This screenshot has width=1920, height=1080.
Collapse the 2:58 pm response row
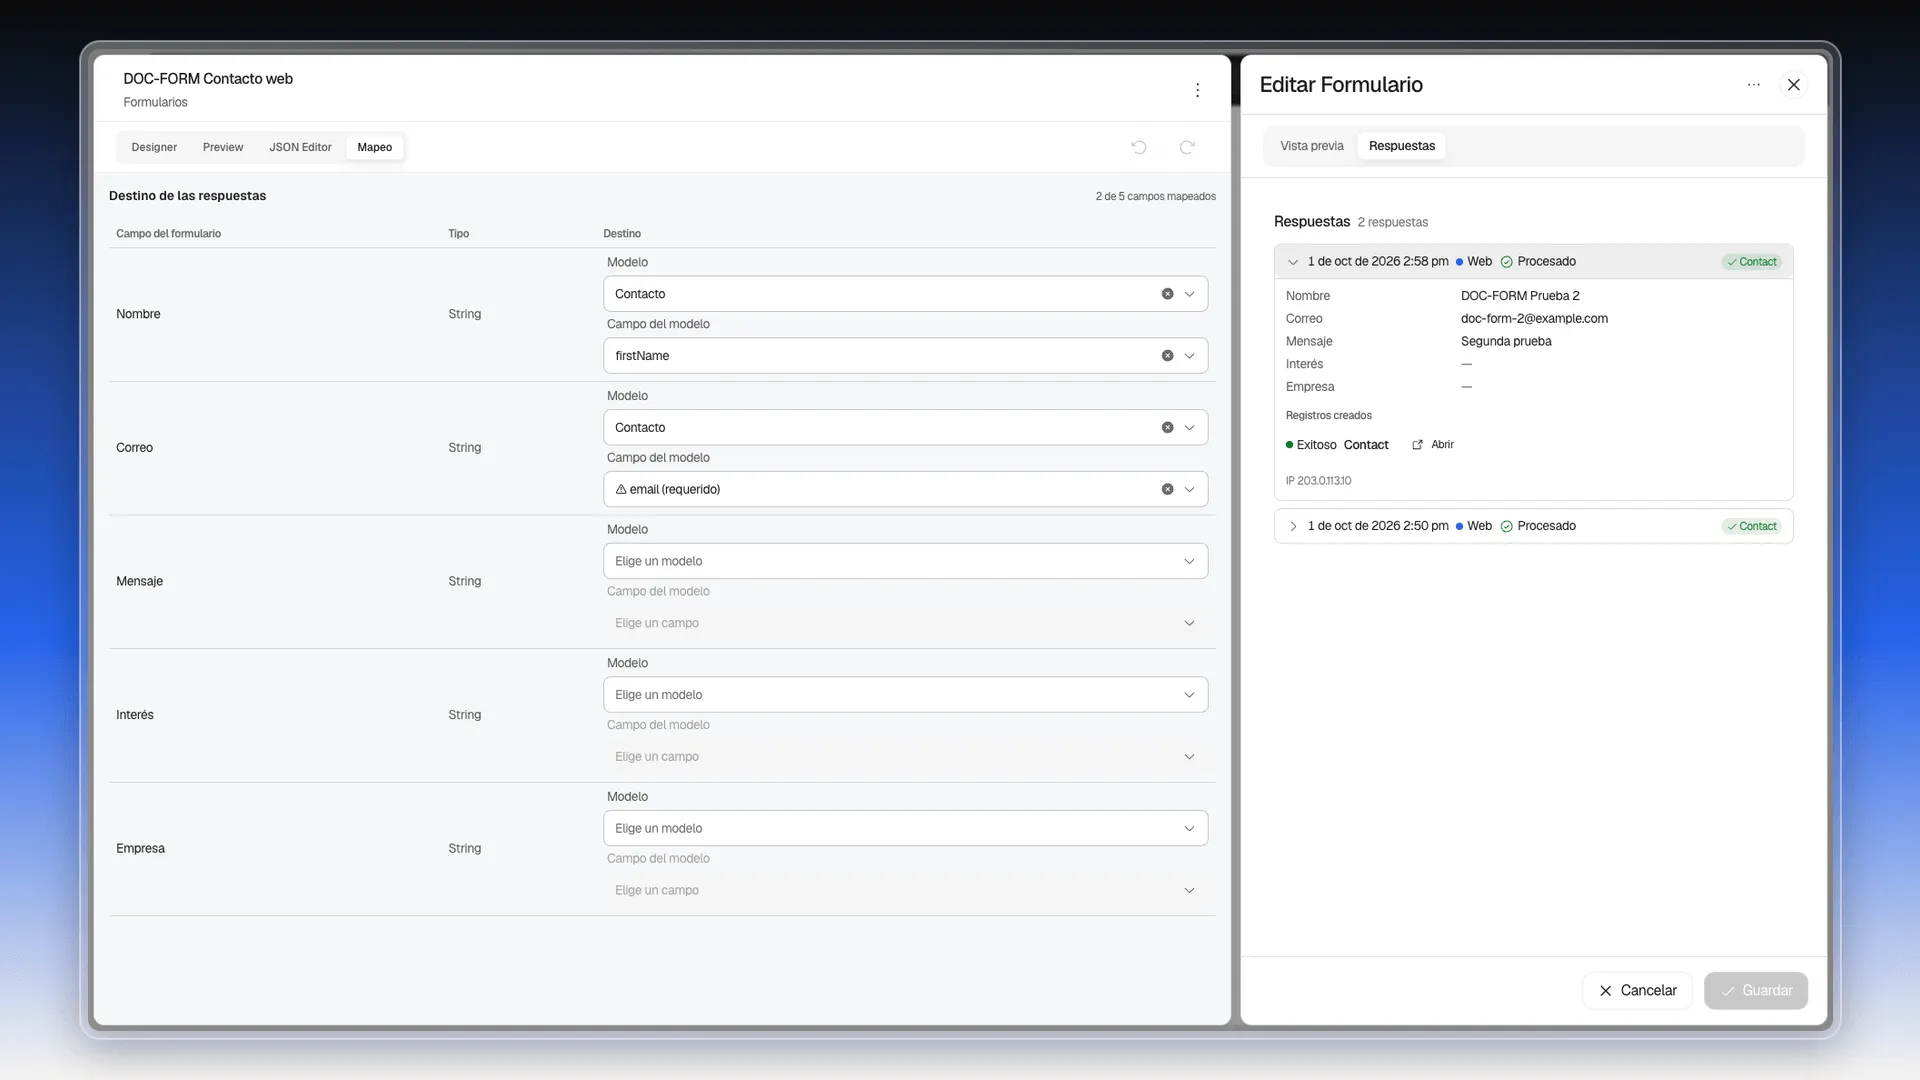[x=1293, y=262]
